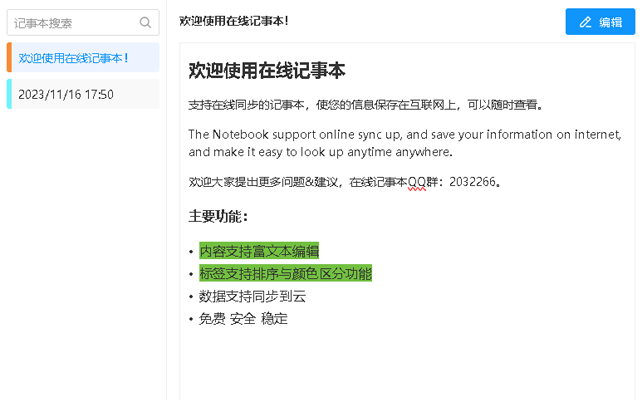
Task: Click the bullet item 数据支持同步到云
Action: point(252,296)
